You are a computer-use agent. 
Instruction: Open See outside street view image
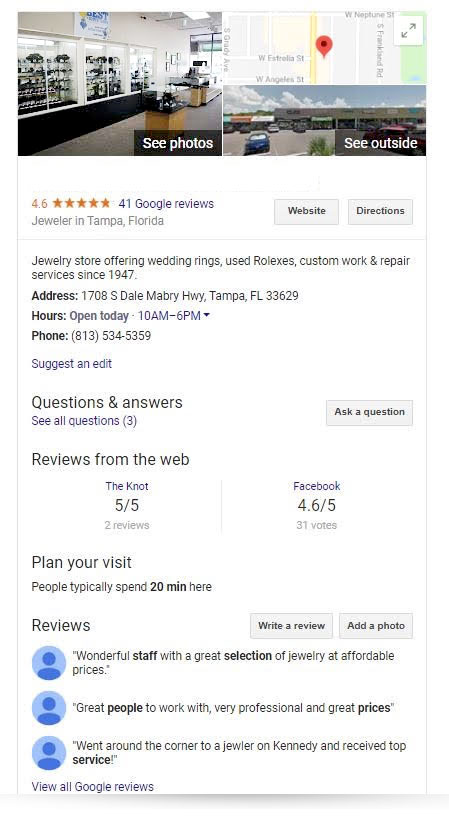click(325, 121)
